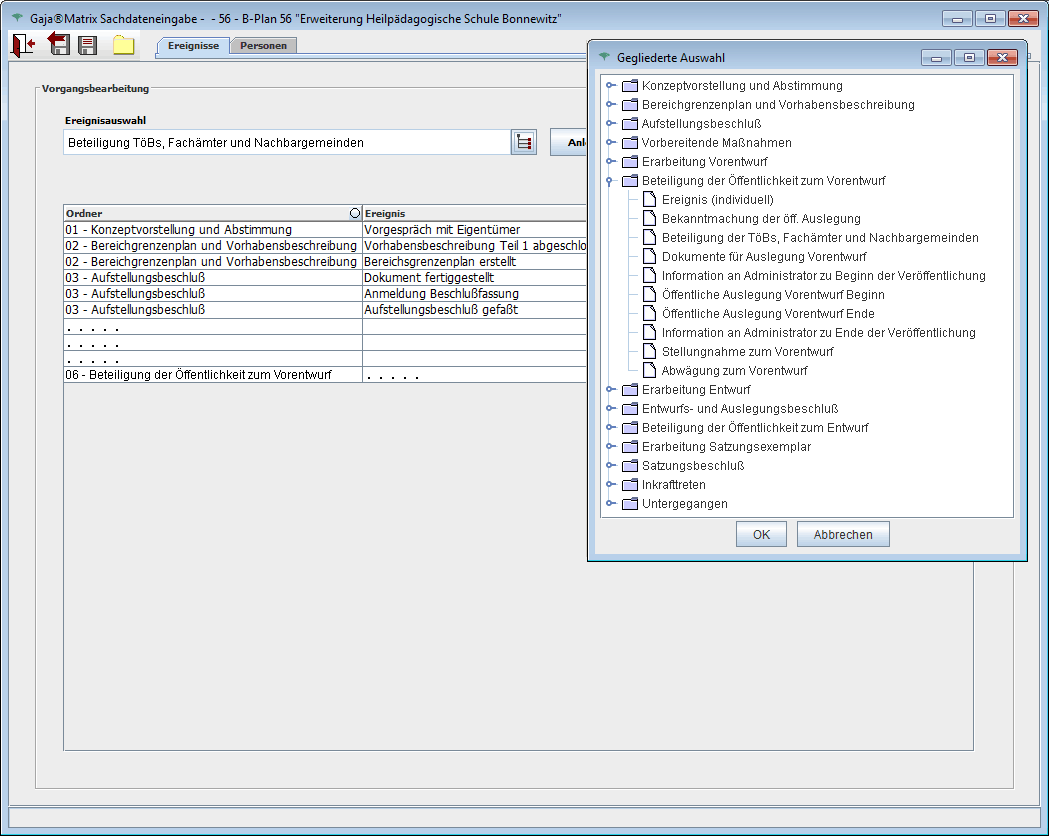Select the Ereignisse tab
1049x836 pixels.
pyautogui.click(x=194, y=46)
